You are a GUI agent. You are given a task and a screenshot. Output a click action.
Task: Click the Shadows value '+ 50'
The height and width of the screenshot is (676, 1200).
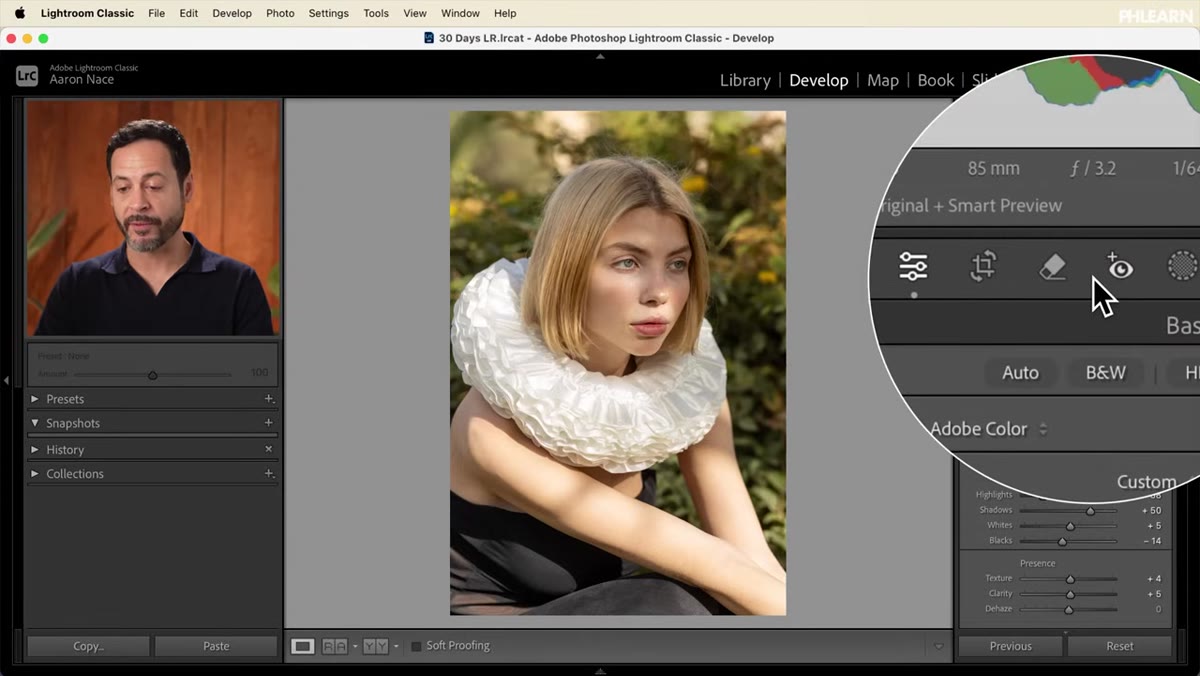(x=1150, y=511)
